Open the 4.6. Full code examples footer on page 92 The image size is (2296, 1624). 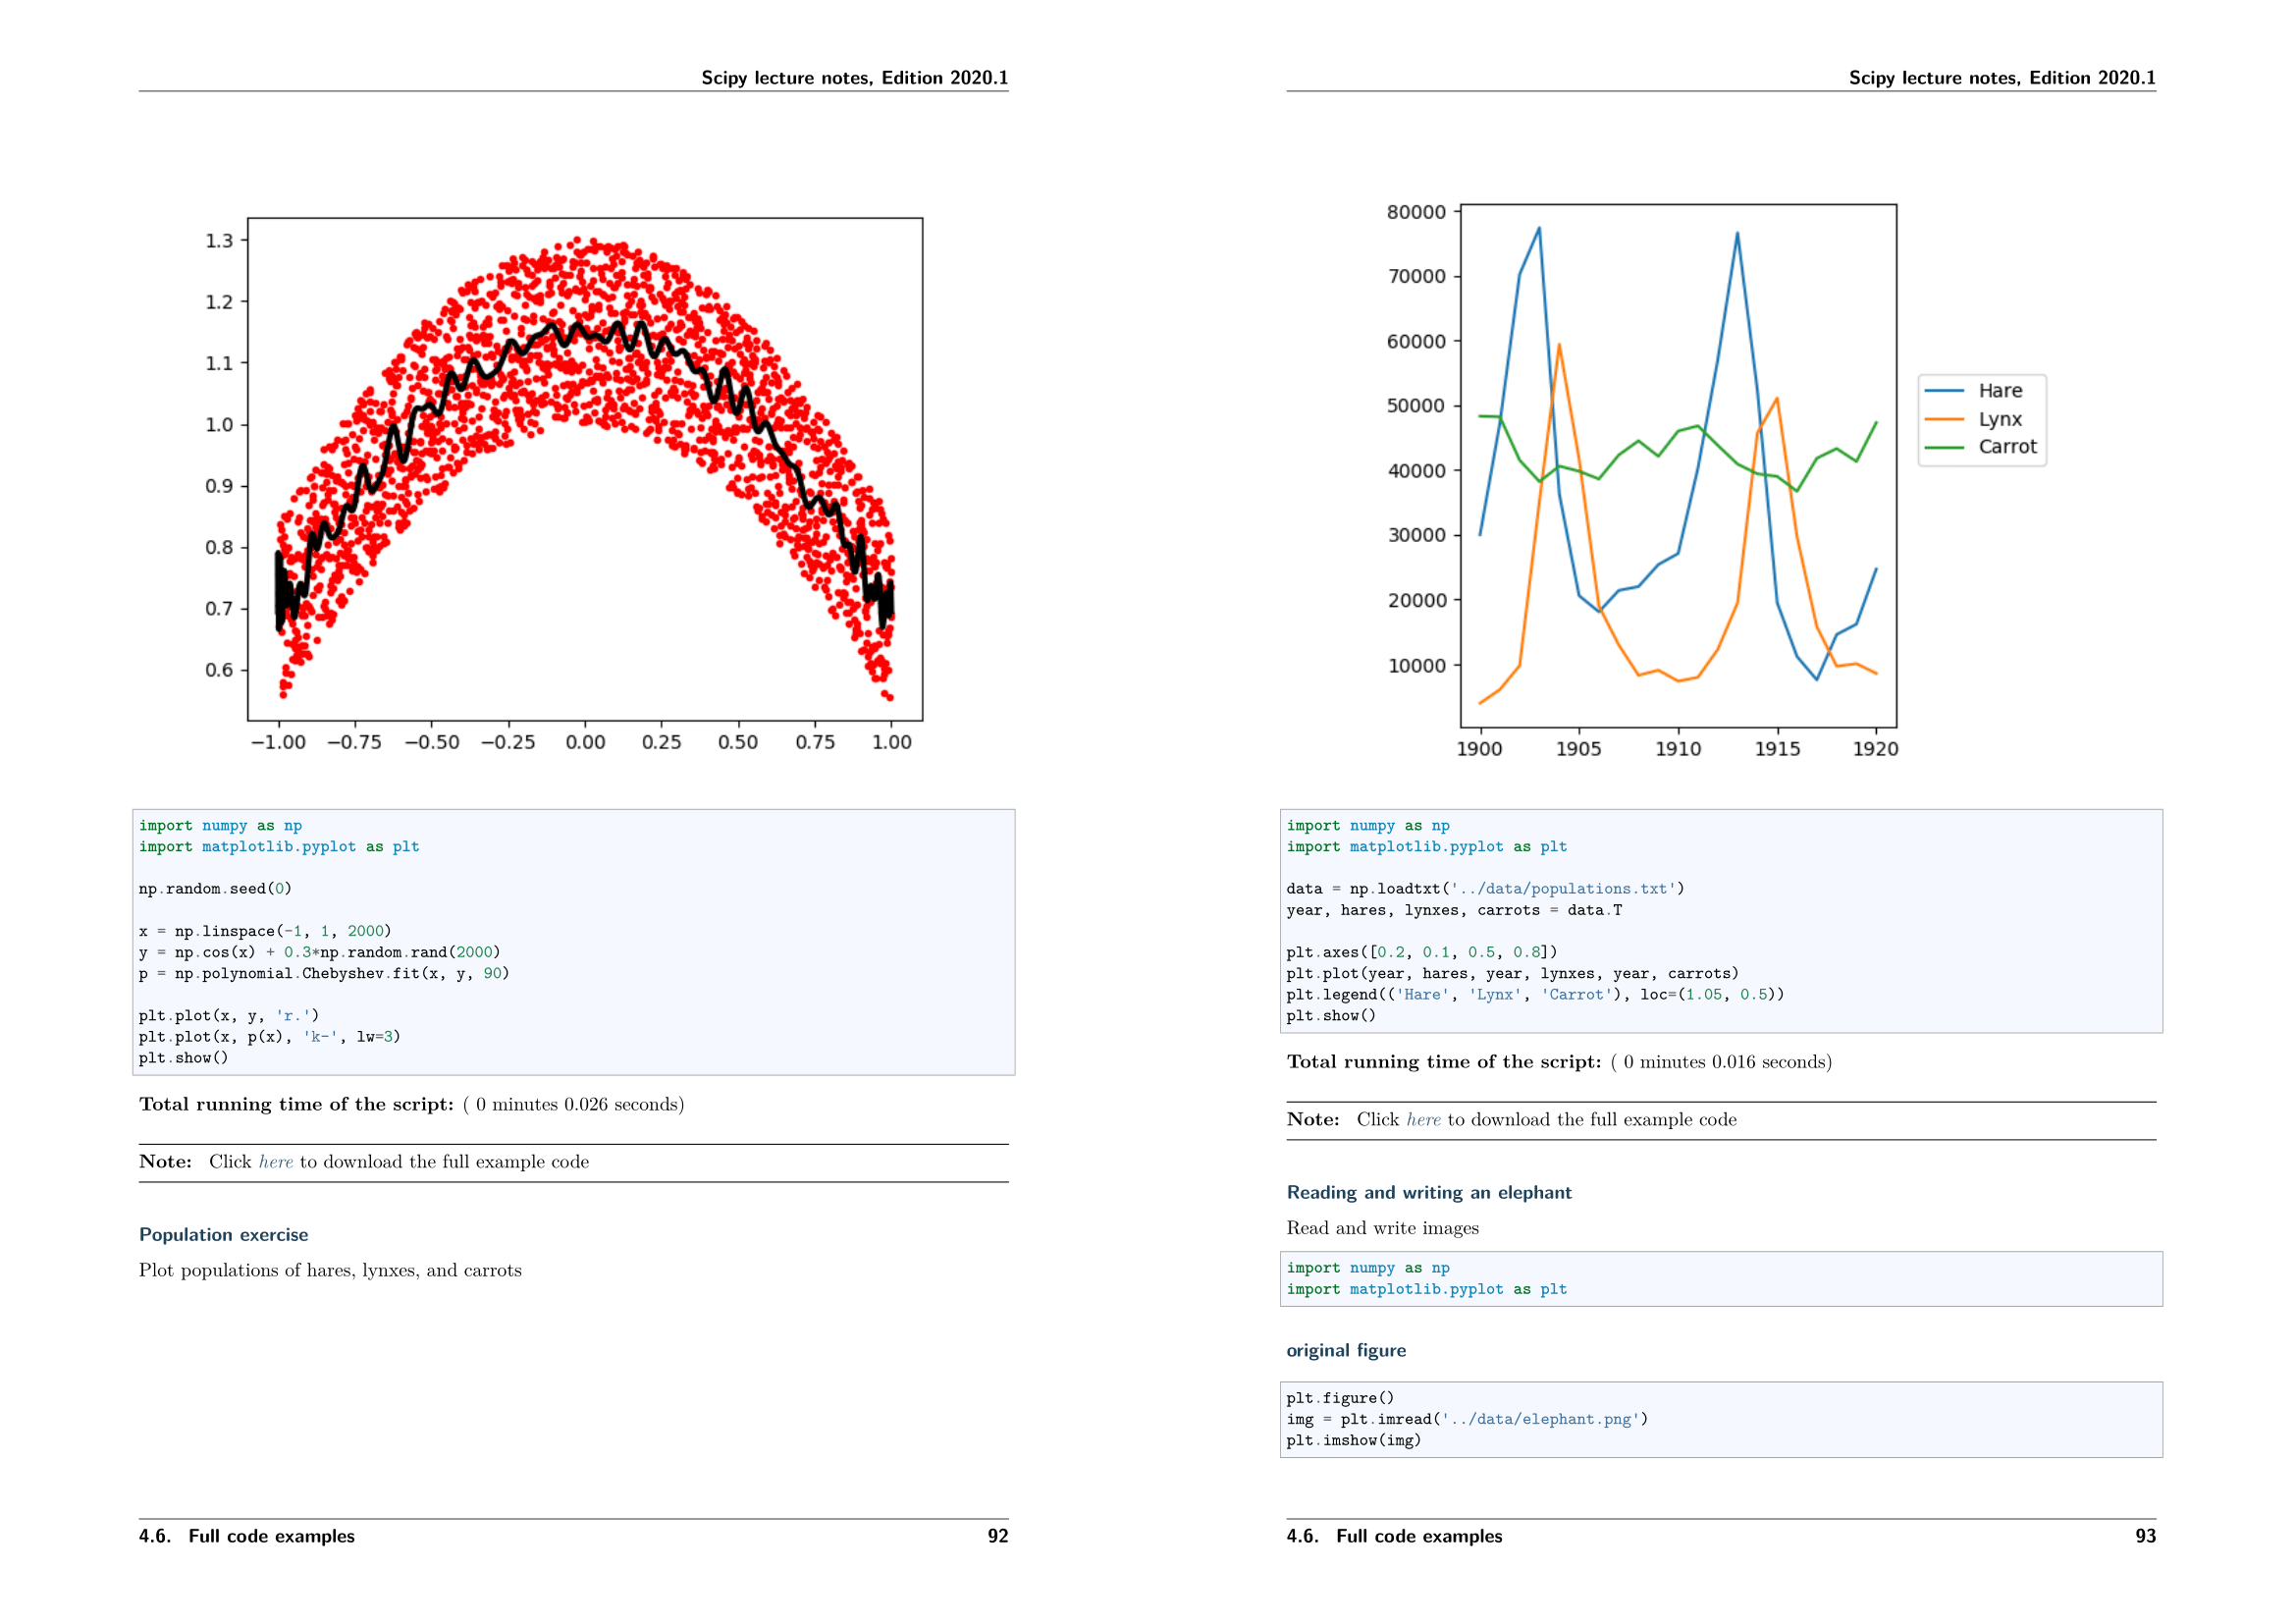click(246, 1536)
